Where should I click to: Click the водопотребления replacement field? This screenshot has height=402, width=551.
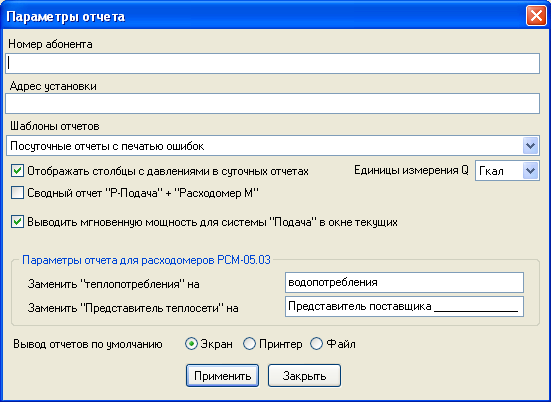pyautogui.click(x=404, y=282)
